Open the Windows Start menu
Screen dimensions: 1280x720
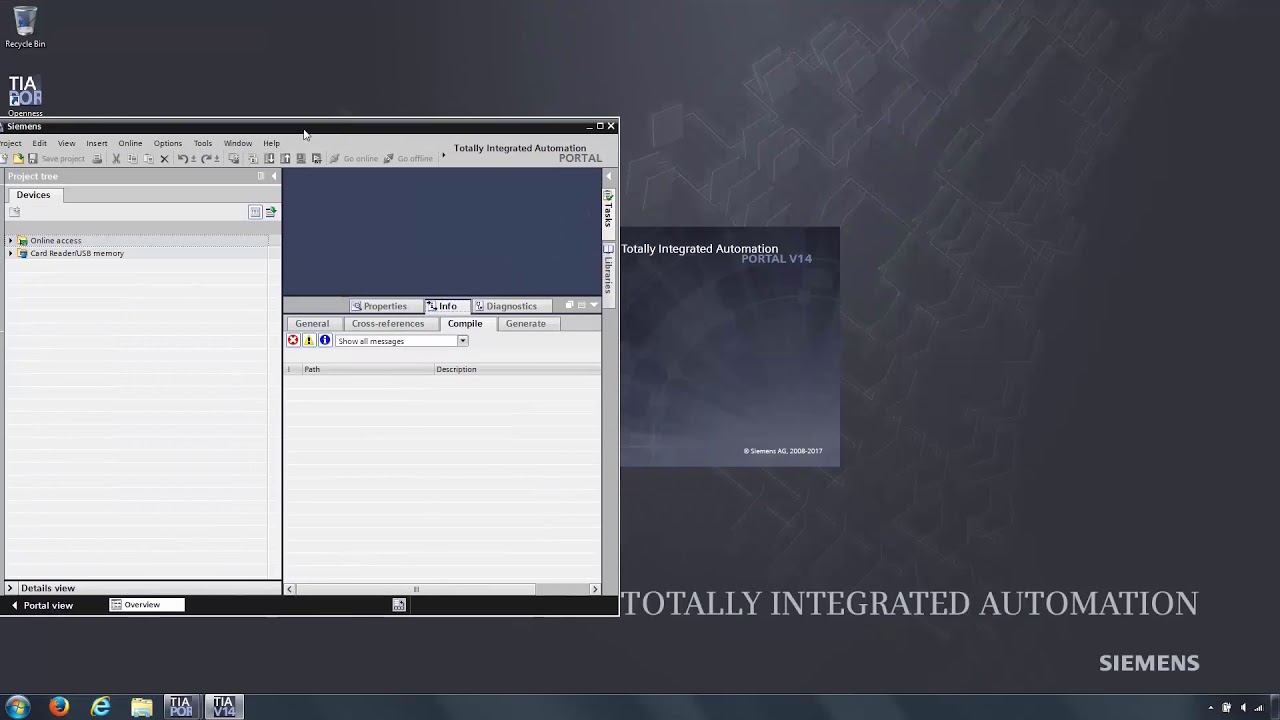pyautogui.click(x=17, y=707)
